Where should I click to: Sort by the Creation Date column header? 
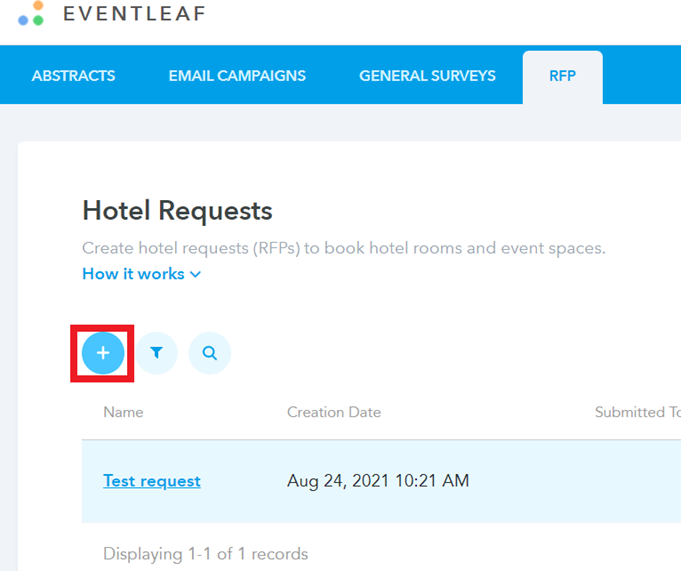coord(334,412)
